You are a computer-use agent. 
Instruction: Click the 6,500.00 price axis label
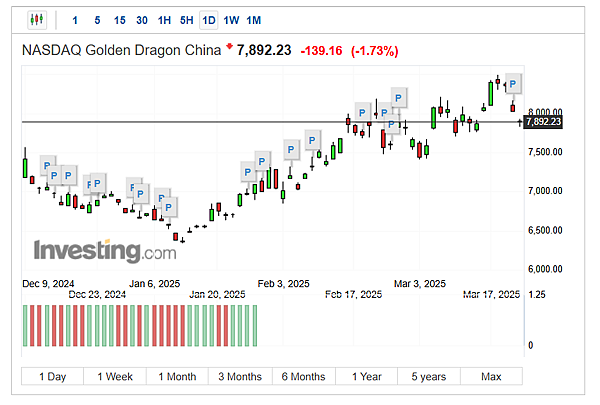pyautogui.click(x=545, y=230)
